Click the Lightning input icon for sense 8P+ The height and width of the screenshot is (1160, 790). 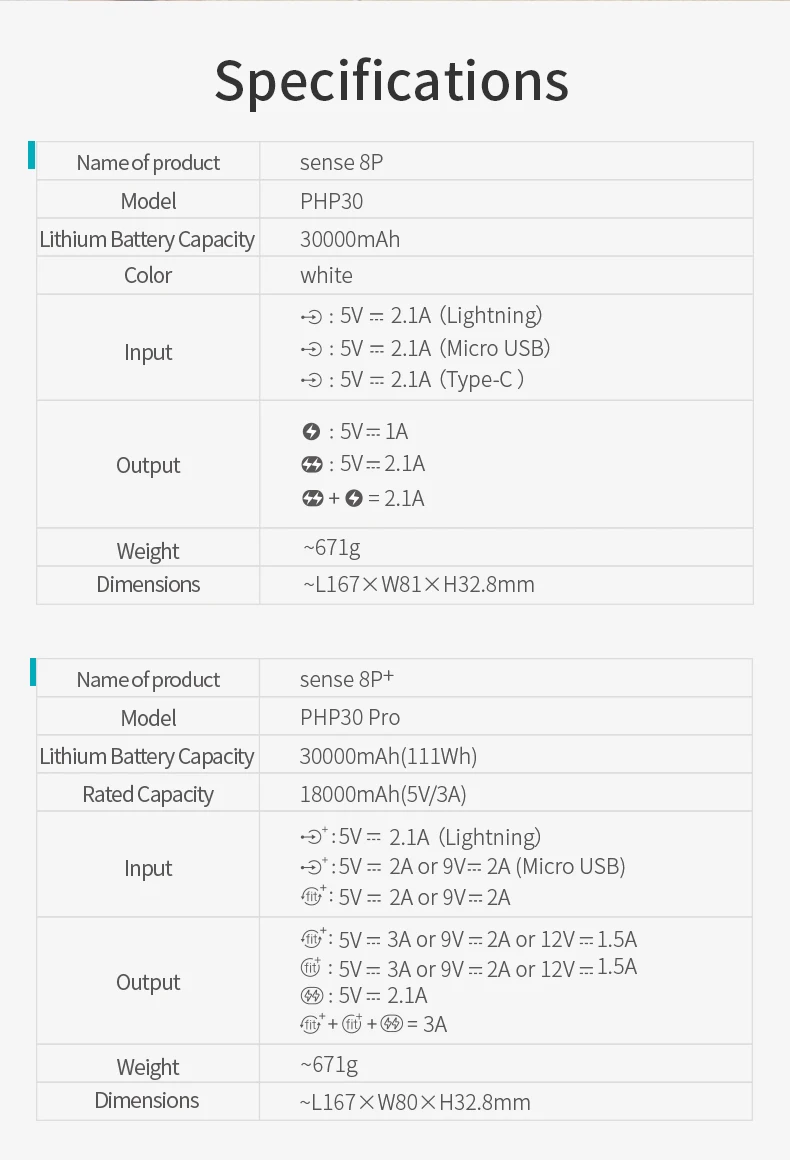point(314,837)
